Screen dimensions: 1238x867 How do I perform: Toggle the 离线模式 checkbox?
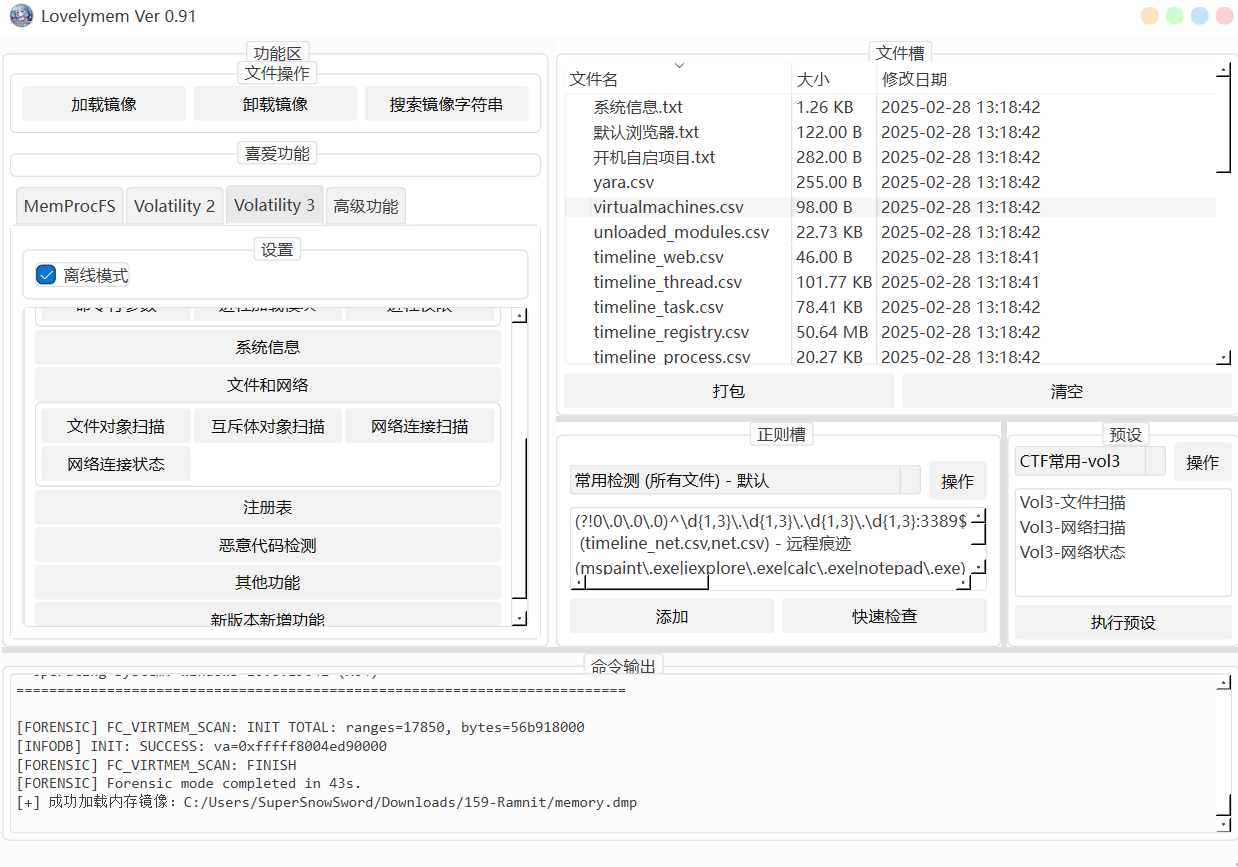46,275
